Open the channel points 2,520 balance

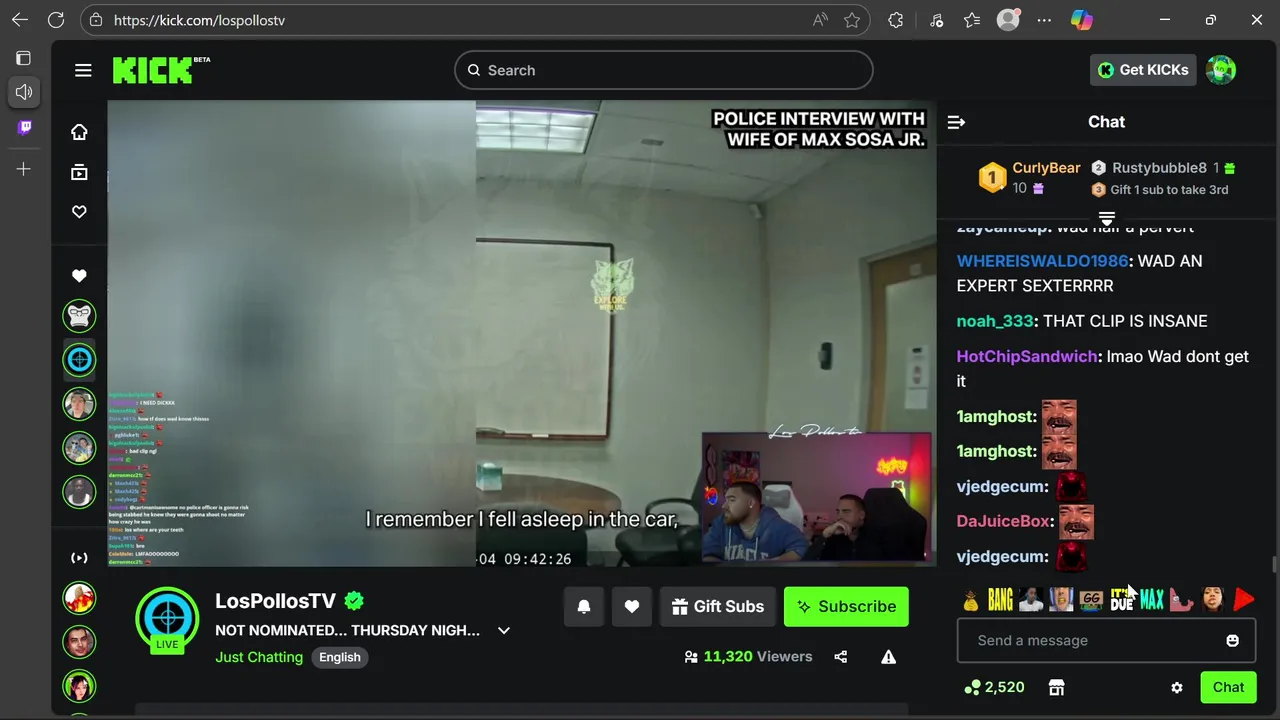point(994,687)
